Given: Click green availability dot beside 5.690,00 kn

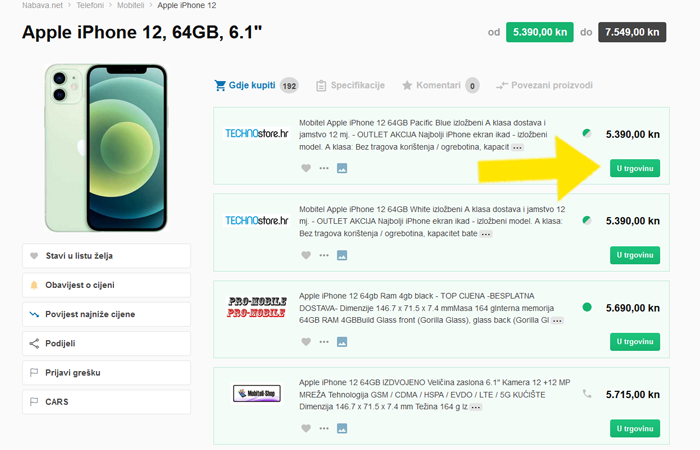Looking at the screenshot, I should 587,307.
